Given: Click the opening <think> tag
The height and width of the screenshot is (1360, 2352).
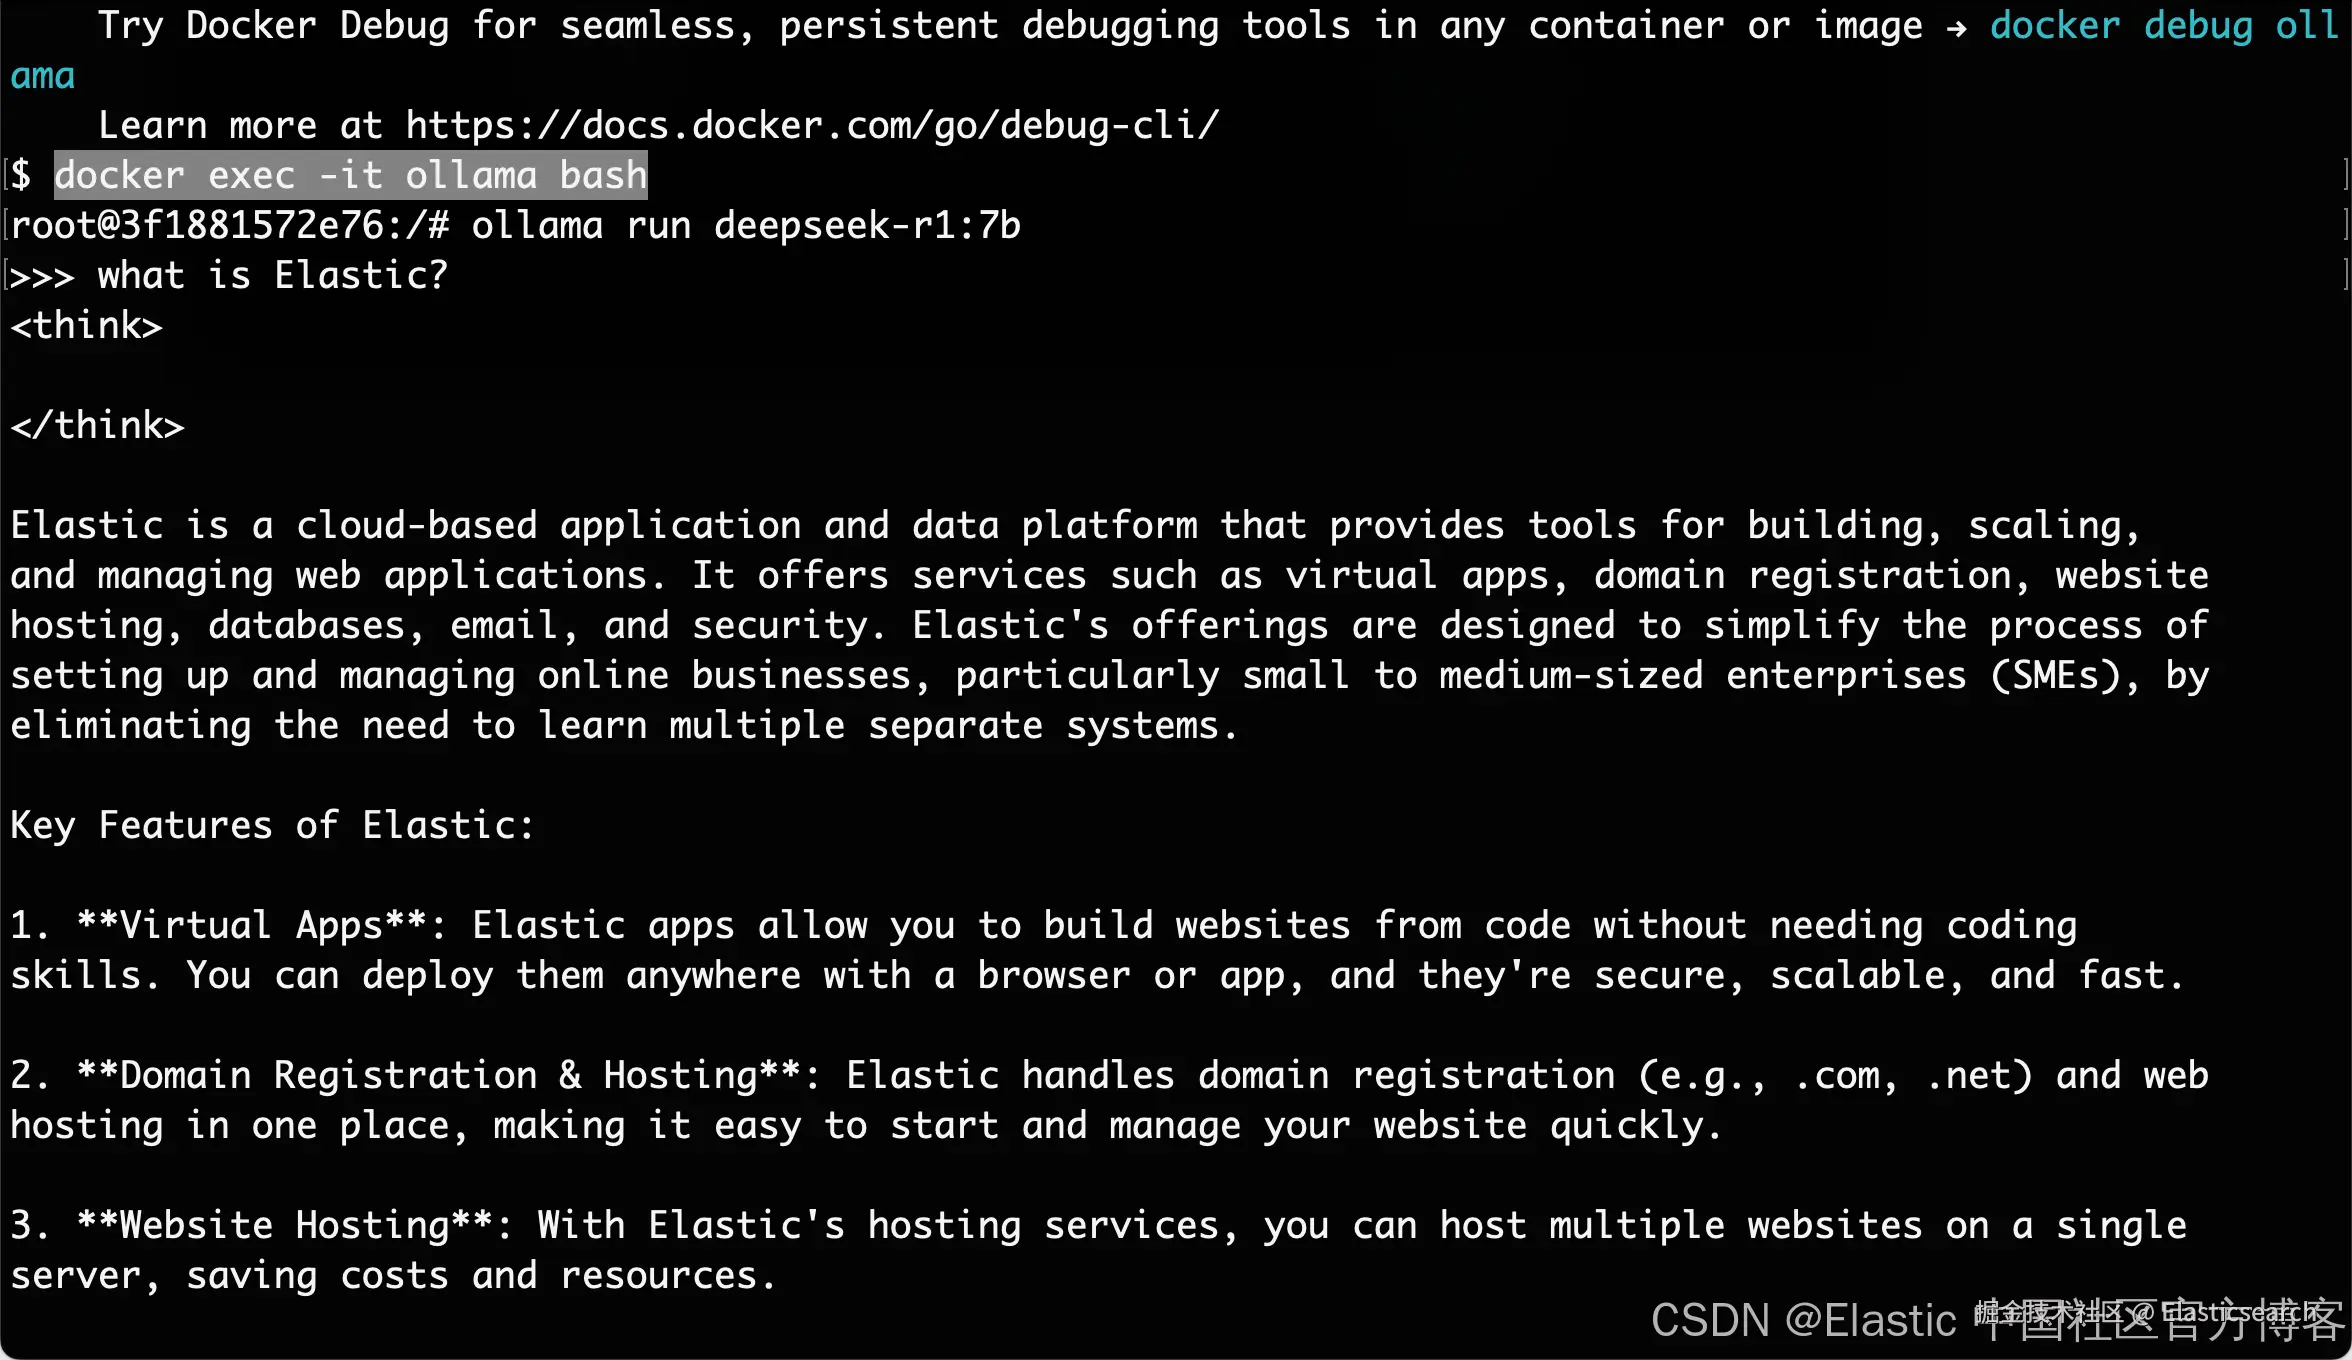Looking at the screenshot, I should 86,326.
